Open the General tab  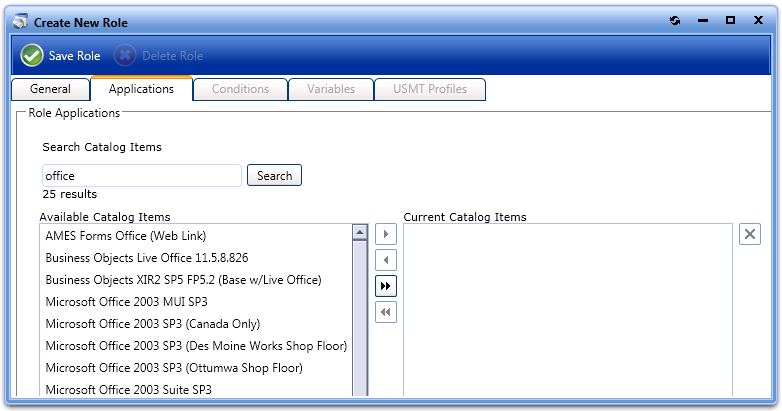click(x=50, y=89)
